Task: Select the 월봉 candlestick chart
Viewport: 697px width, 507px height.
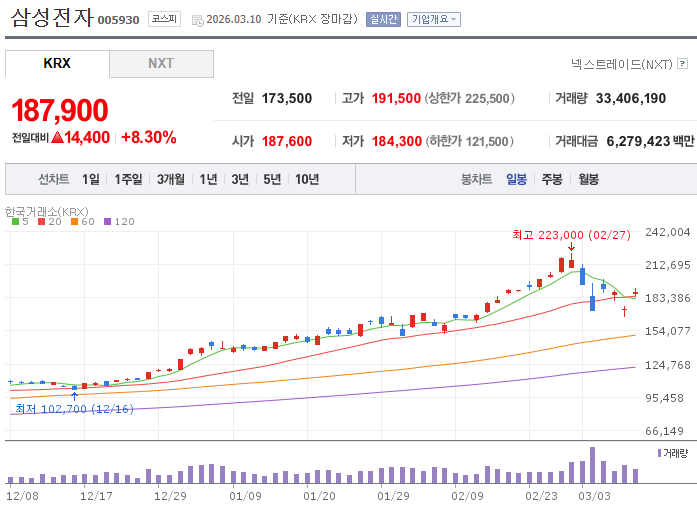Action: [589, 179]
